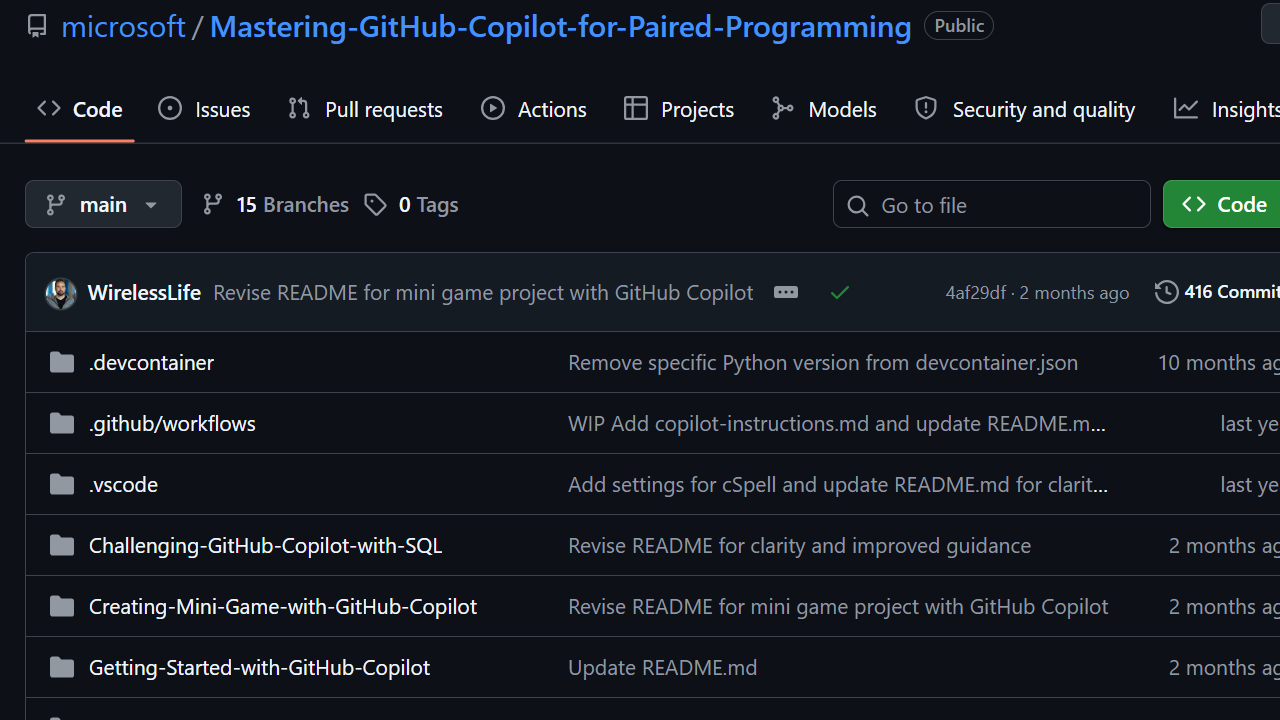This screenshot has height=720, width=1280.
Task: Click the folder icon for .devcontainer
Action: coord(62,362)
